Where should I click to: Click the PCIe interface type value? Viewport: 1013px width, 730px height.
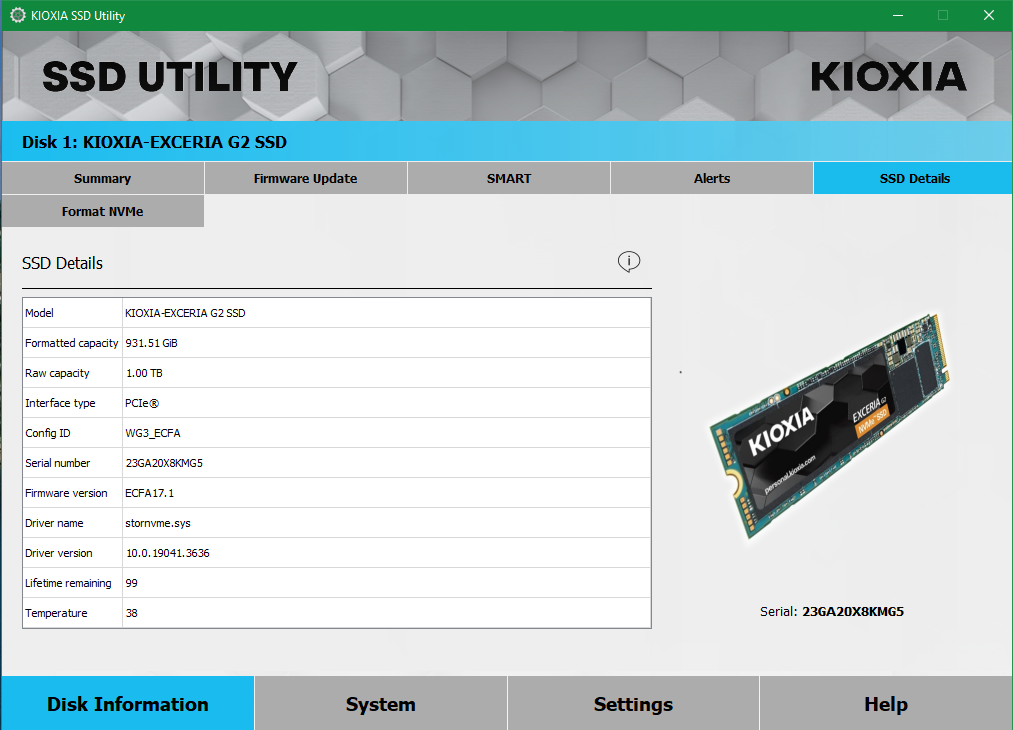(386, 403)
